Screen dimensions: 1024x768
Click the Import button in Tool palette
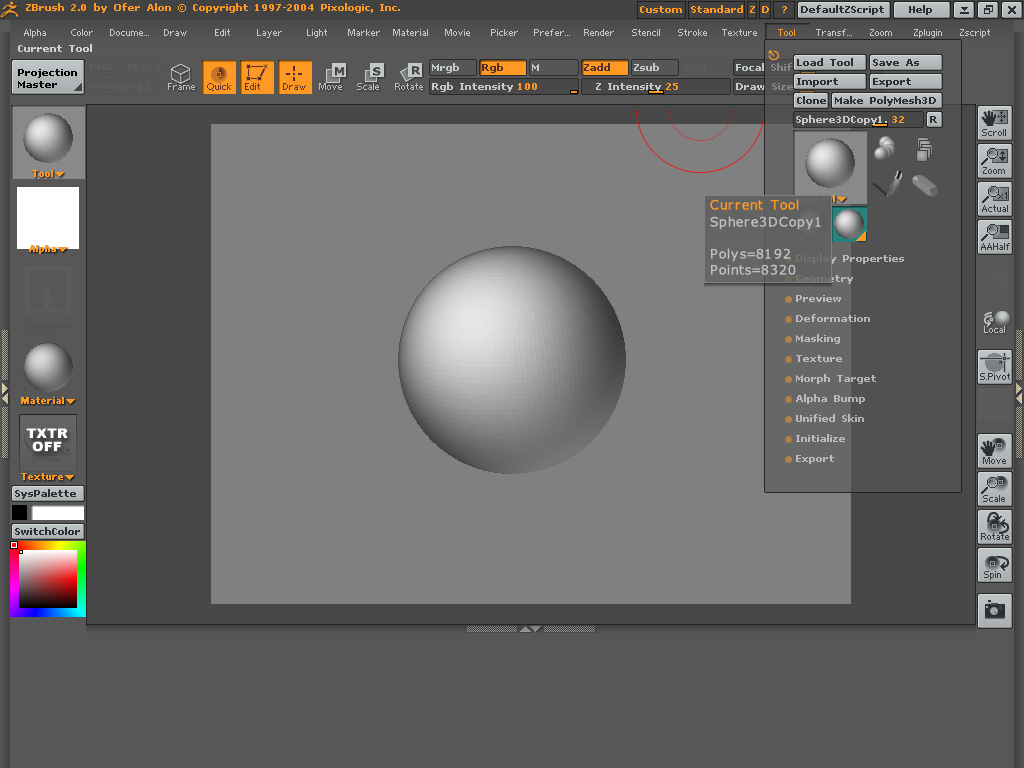coord(830,82)
